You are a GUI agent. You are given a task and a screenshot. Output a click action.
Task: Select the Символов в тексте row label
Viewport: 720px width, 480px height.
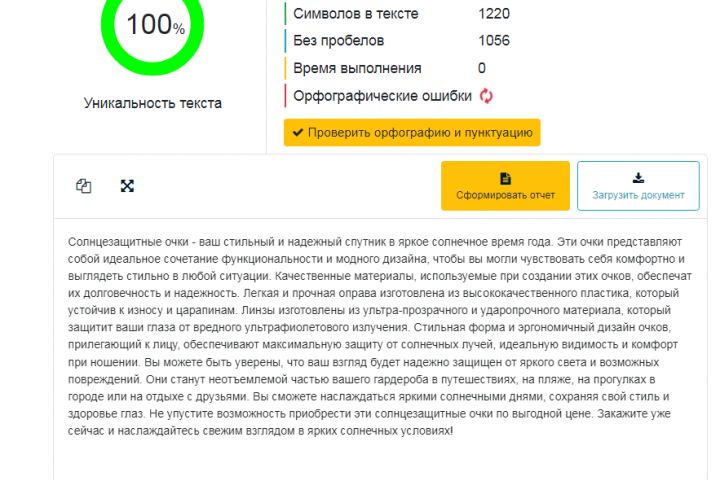(356, 14)
